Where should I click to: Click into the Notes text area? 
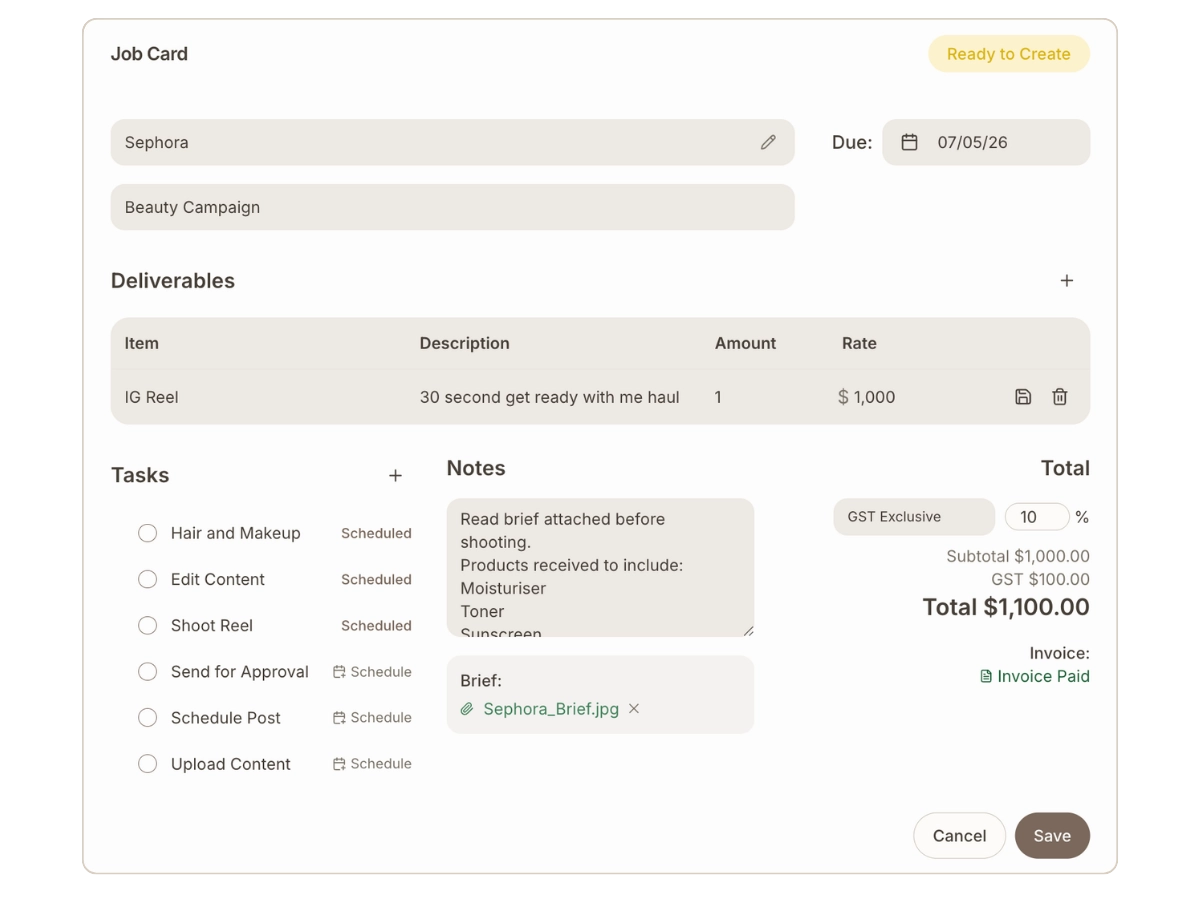tap(600, 568)
